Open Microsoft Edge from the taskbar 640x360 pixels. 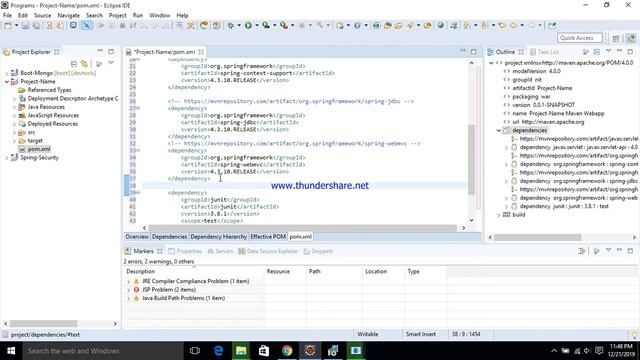(x=218, y=351)
